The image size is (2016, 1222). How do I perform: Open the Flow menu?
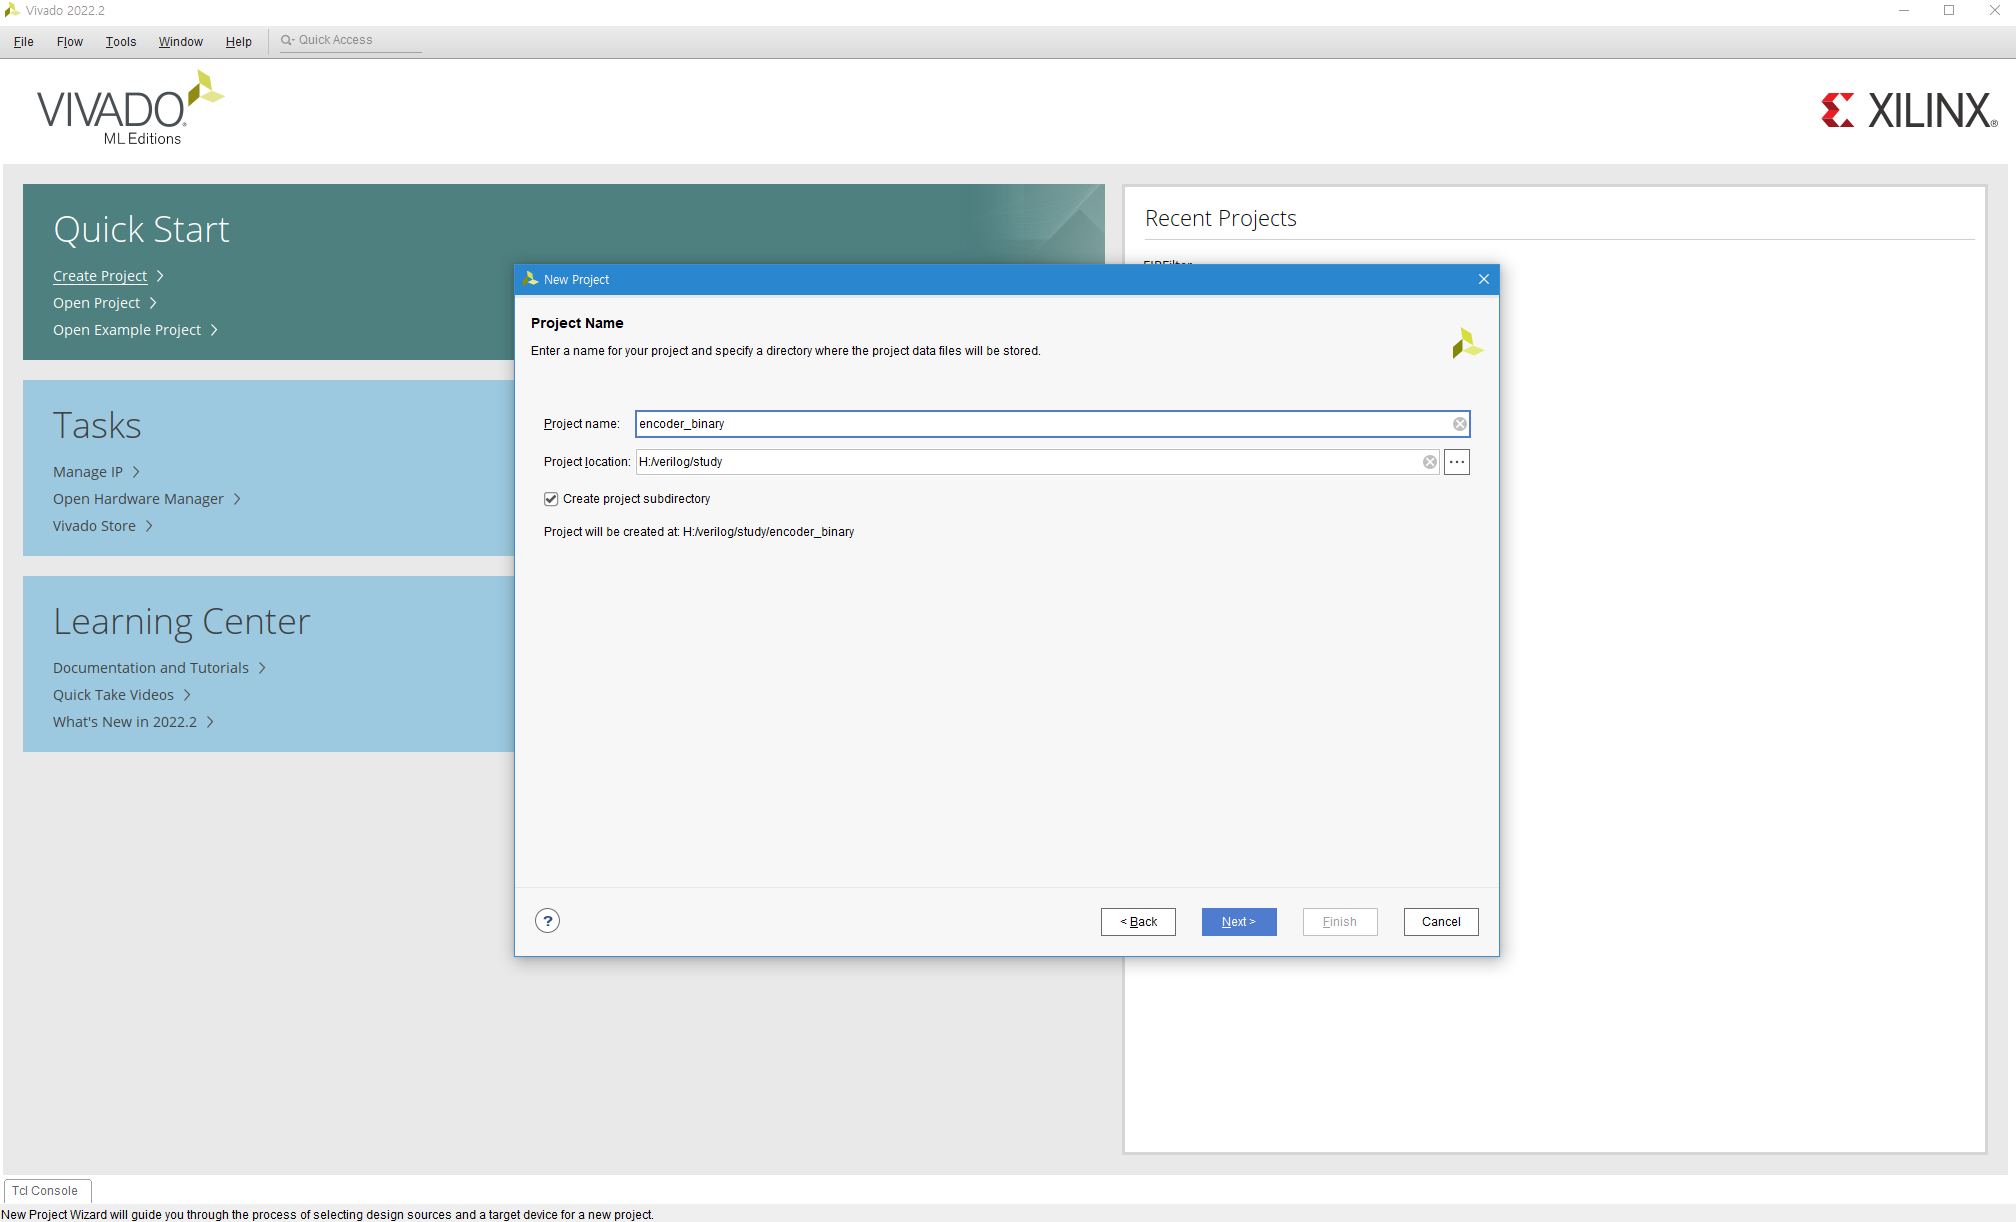(x=69, y=41)
